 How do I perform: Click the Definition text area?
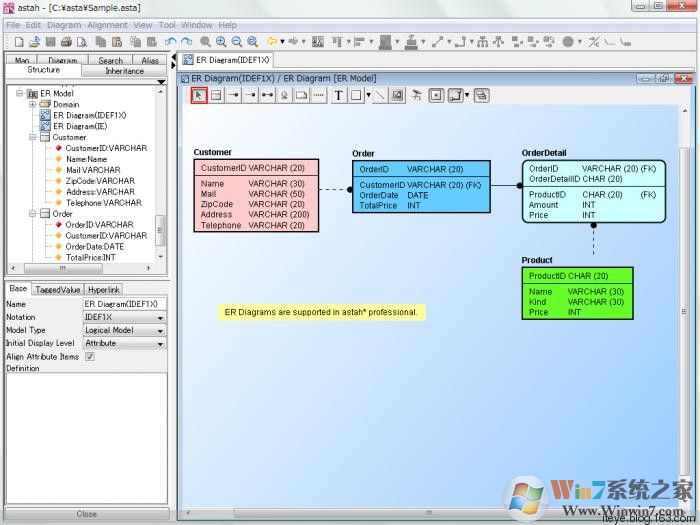[87, 439]
